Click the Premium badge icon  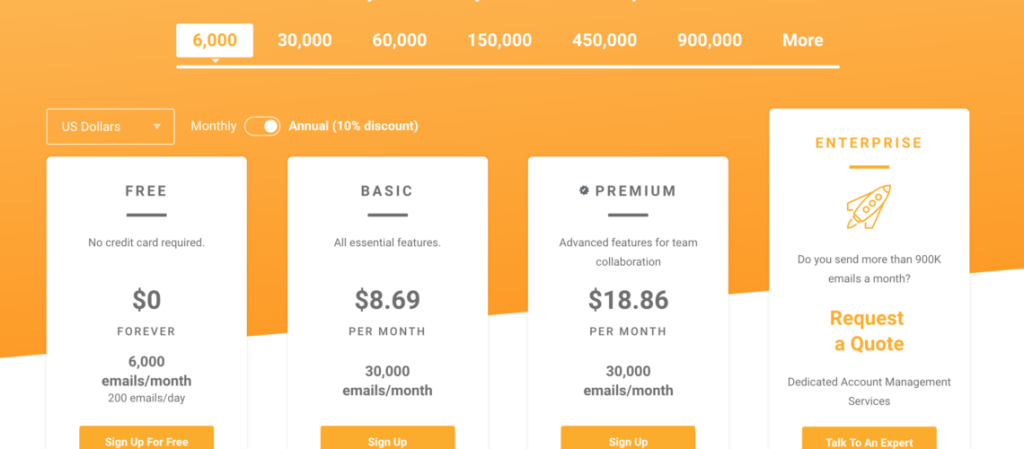click(x=583, y=190)
